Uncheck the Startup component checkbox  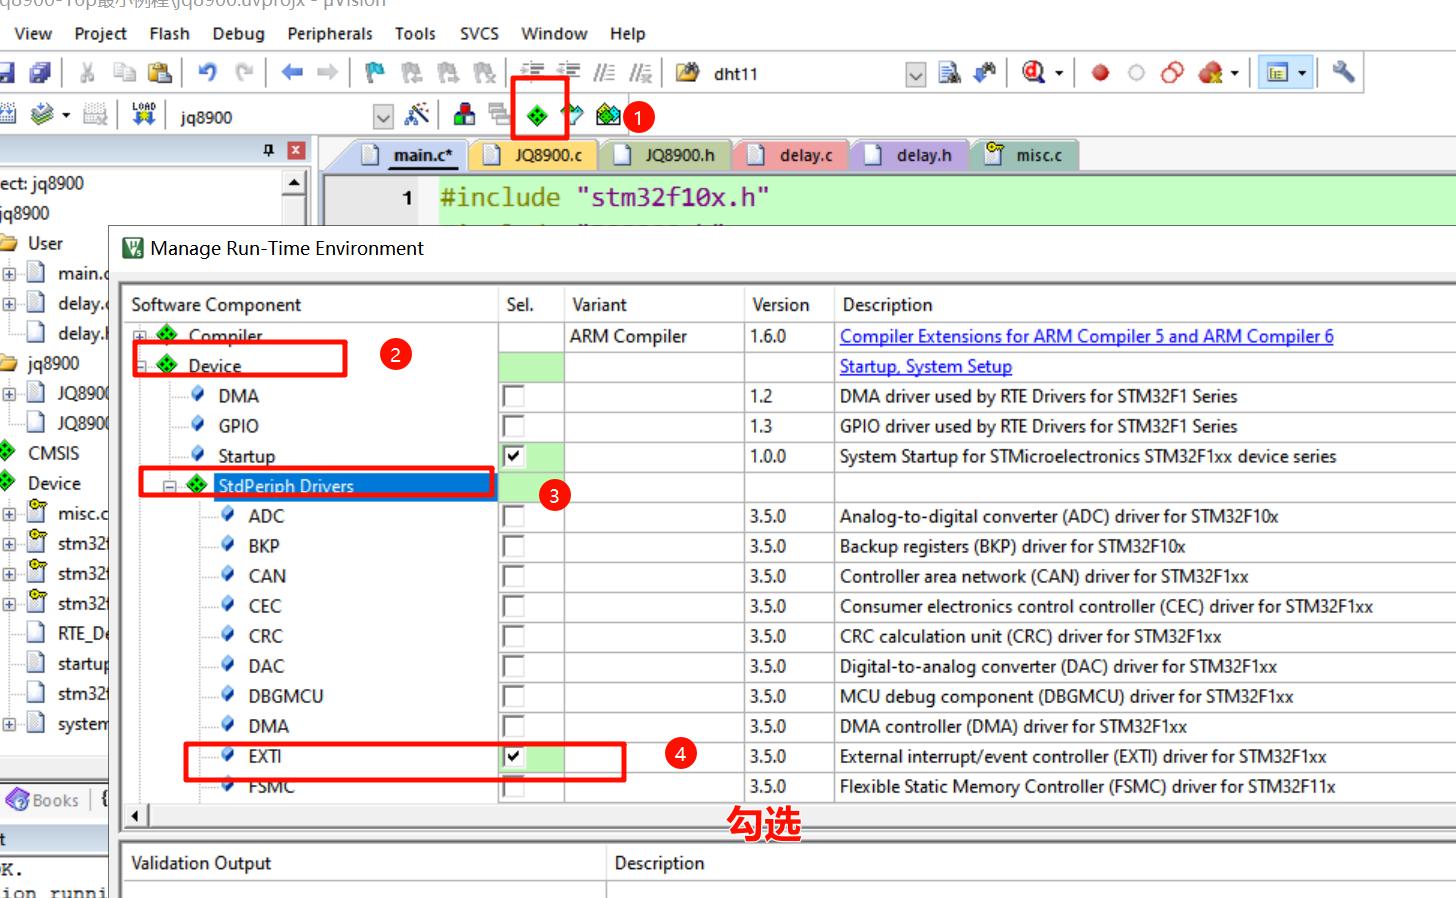coord(514,456)
